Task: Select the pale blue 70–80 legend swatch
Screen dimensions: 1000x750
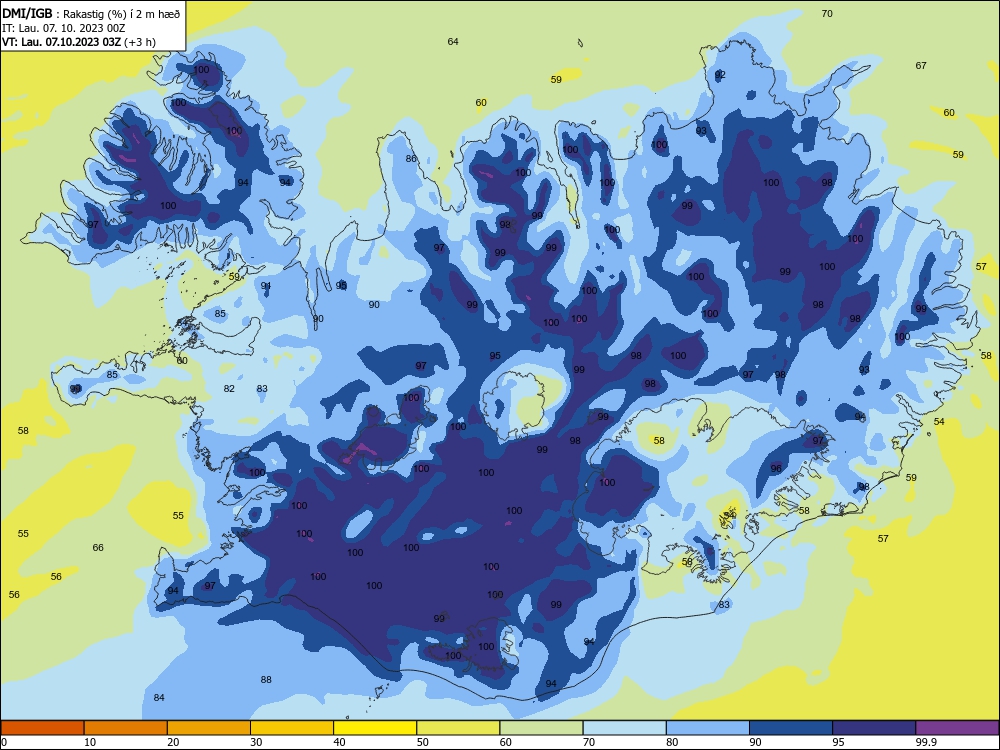Action: [624, 728]
